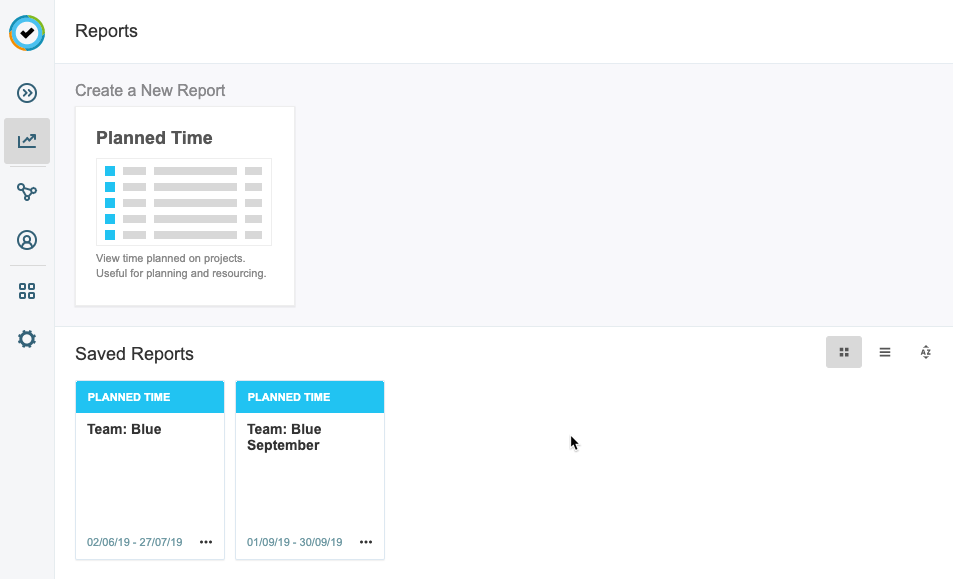Click the app logo in the sidebar
Image resolution: width=953 pixels, height=579 pixels.
point(27,33)
